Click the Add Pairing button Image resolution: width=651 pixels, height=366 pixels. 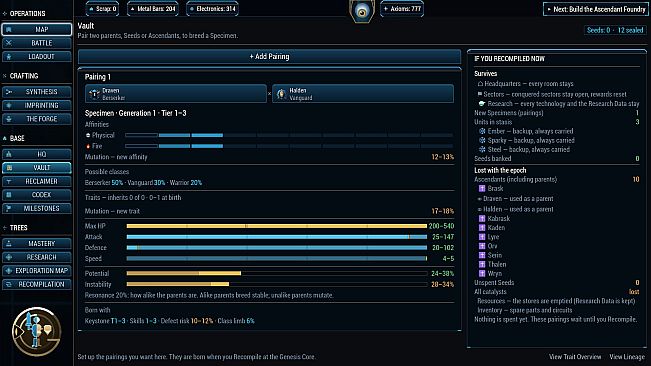[x=269, y=56]
